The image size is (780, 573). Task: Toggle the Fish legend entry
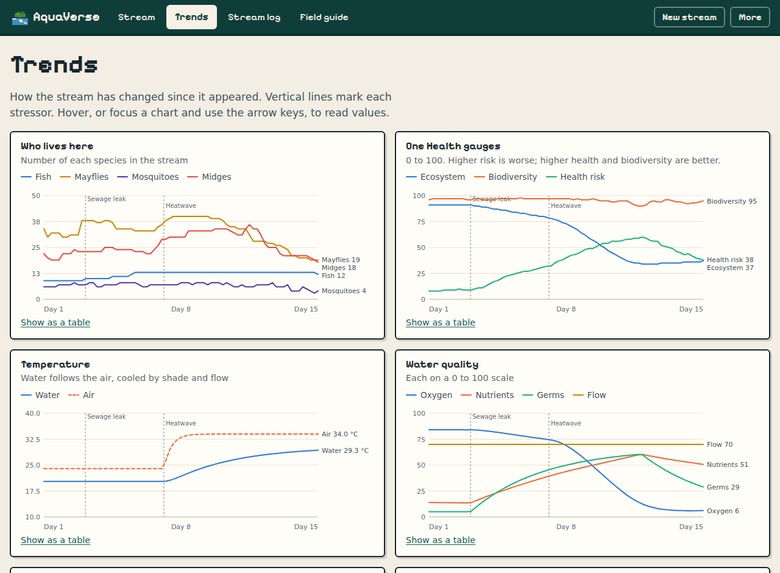(36, 177)
